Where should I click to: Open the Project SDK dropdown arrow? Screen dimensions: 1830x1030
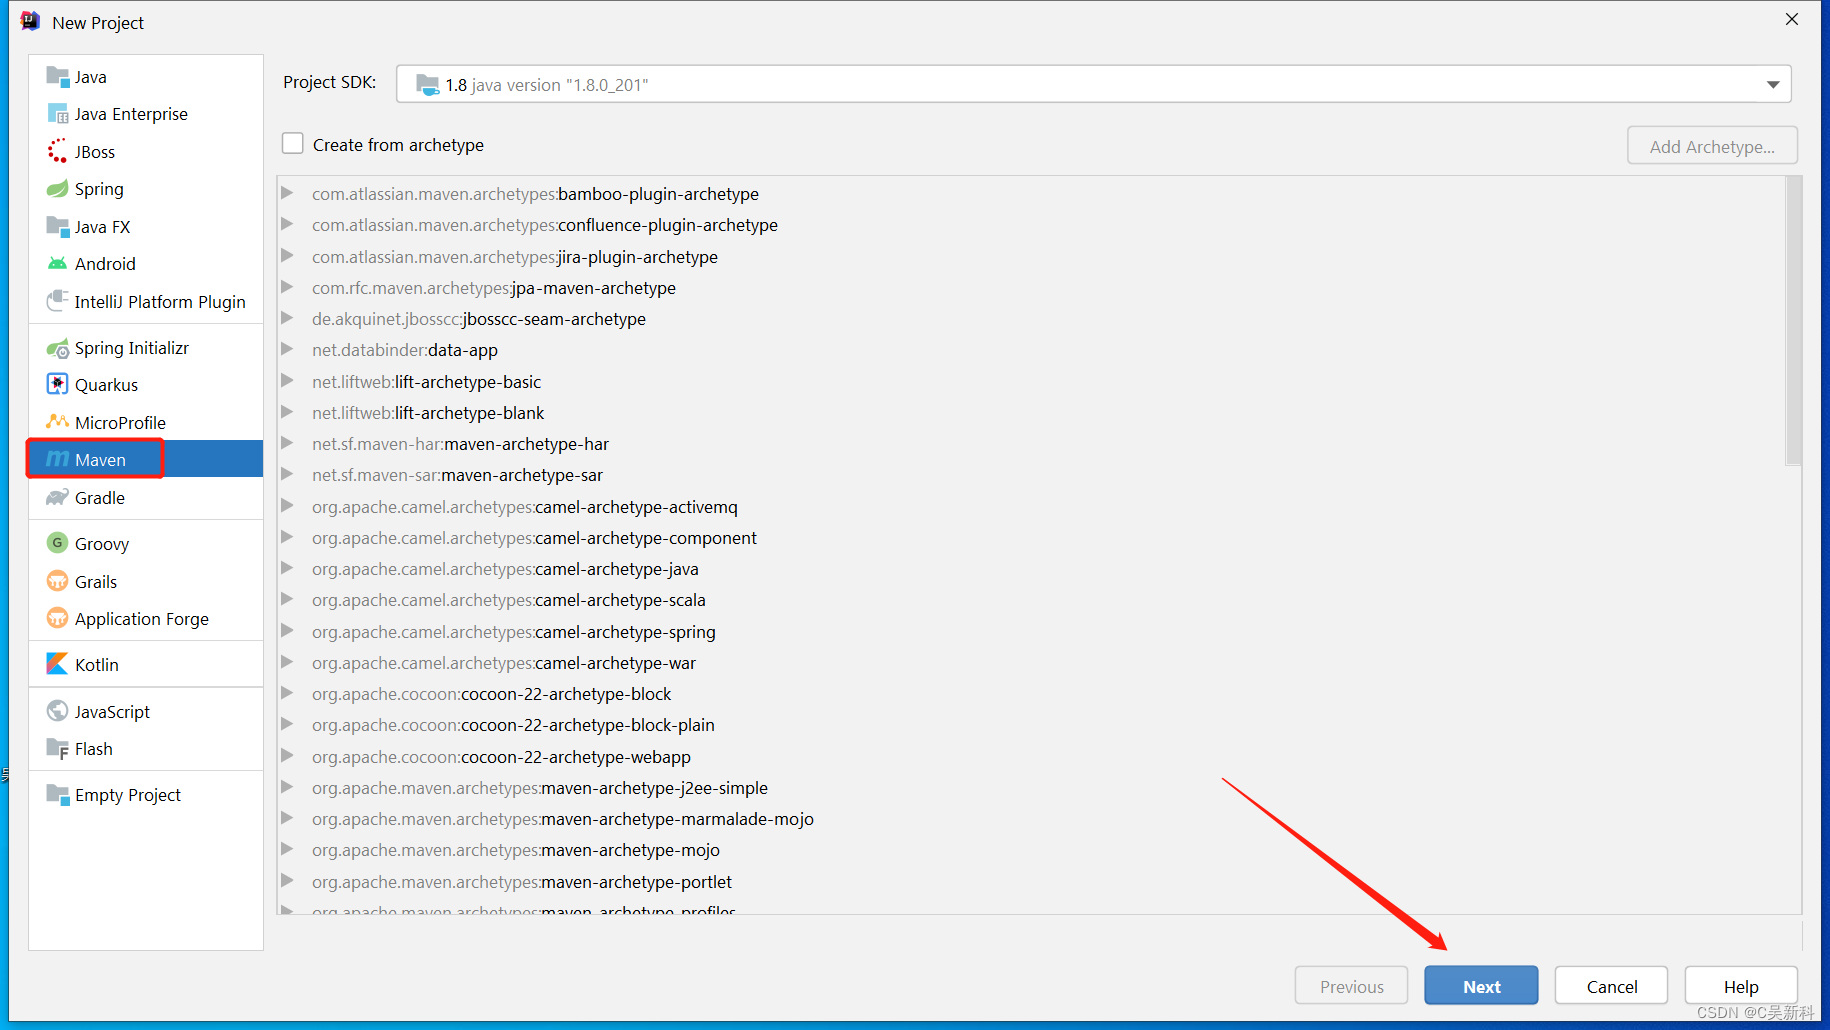tap(1772, 85)
